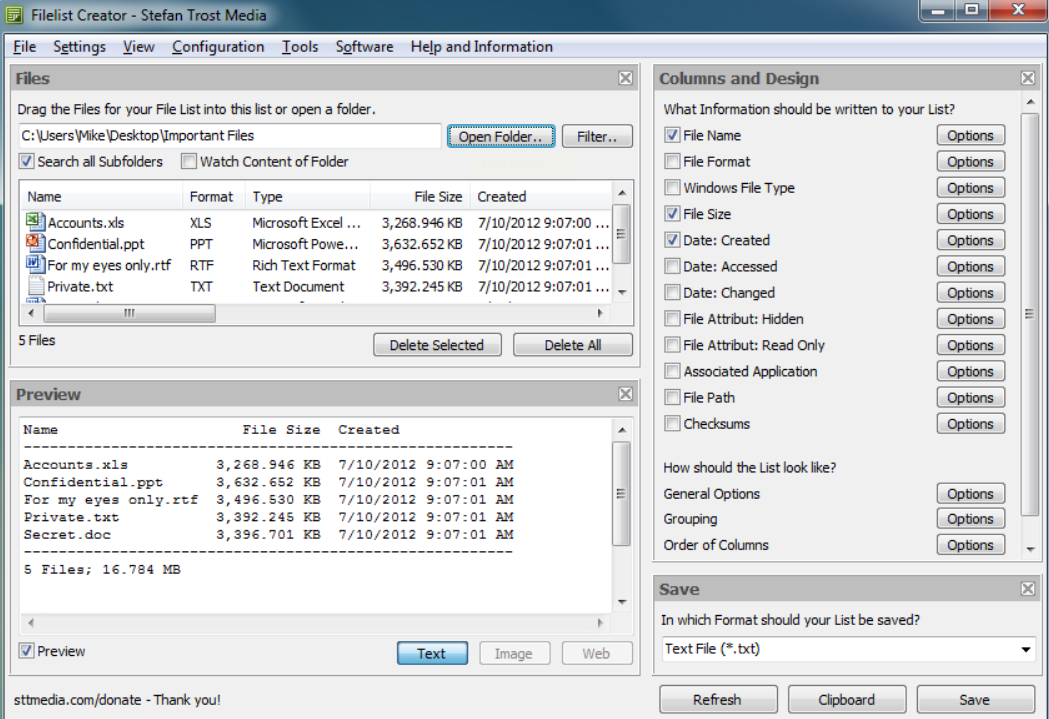The width and height of the screenshot is (1049, 719).
Task: Open the save format dropdown
Action: [1025, 649]
